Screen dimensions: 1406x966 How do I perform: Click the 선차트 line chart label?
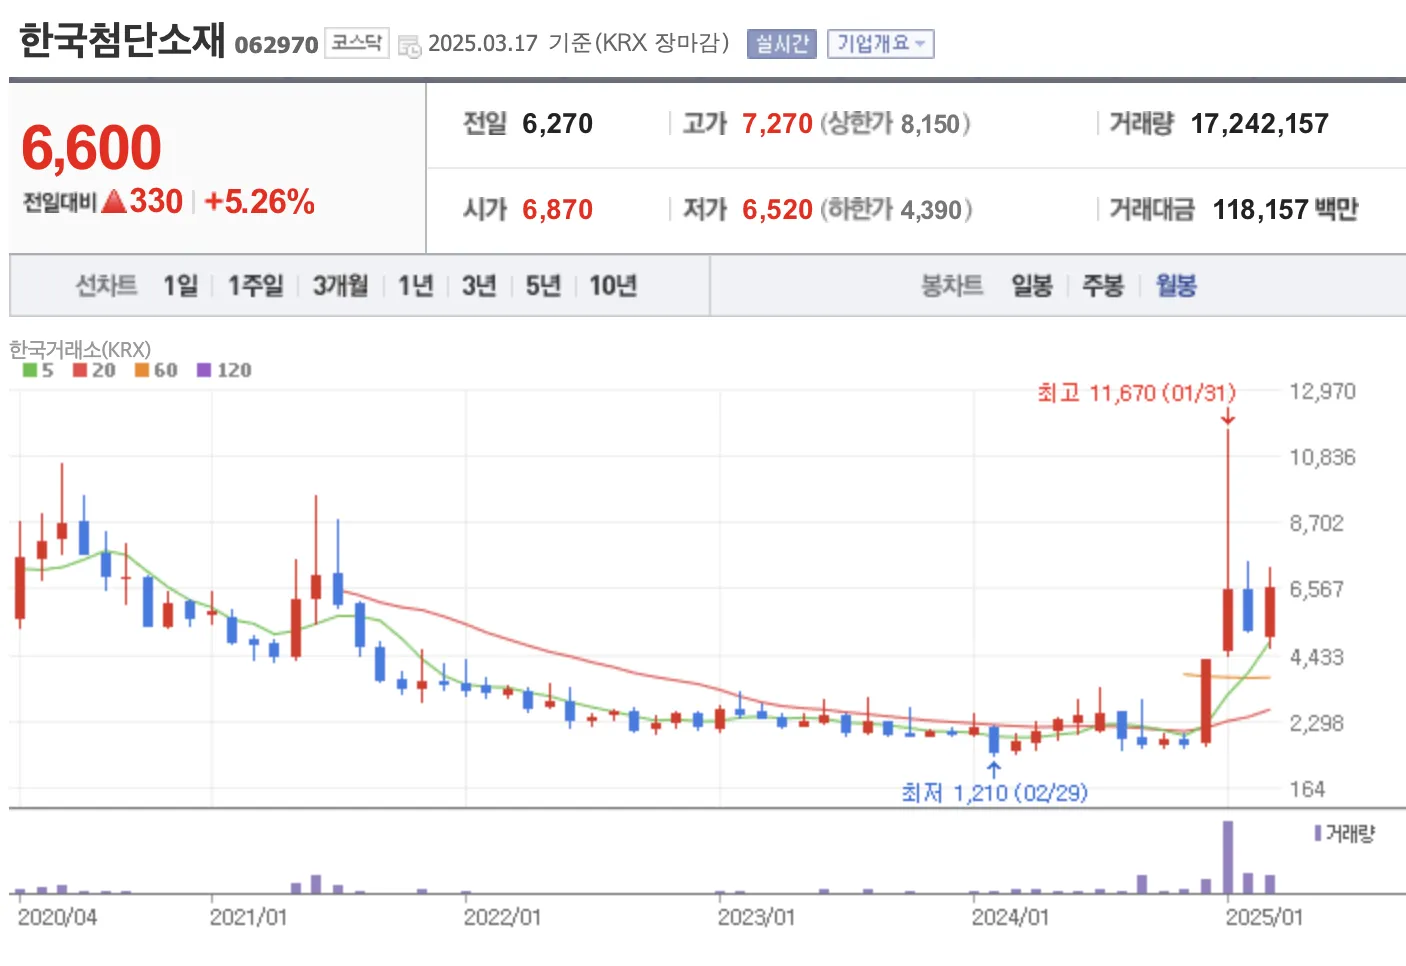[x=106, y=286]
